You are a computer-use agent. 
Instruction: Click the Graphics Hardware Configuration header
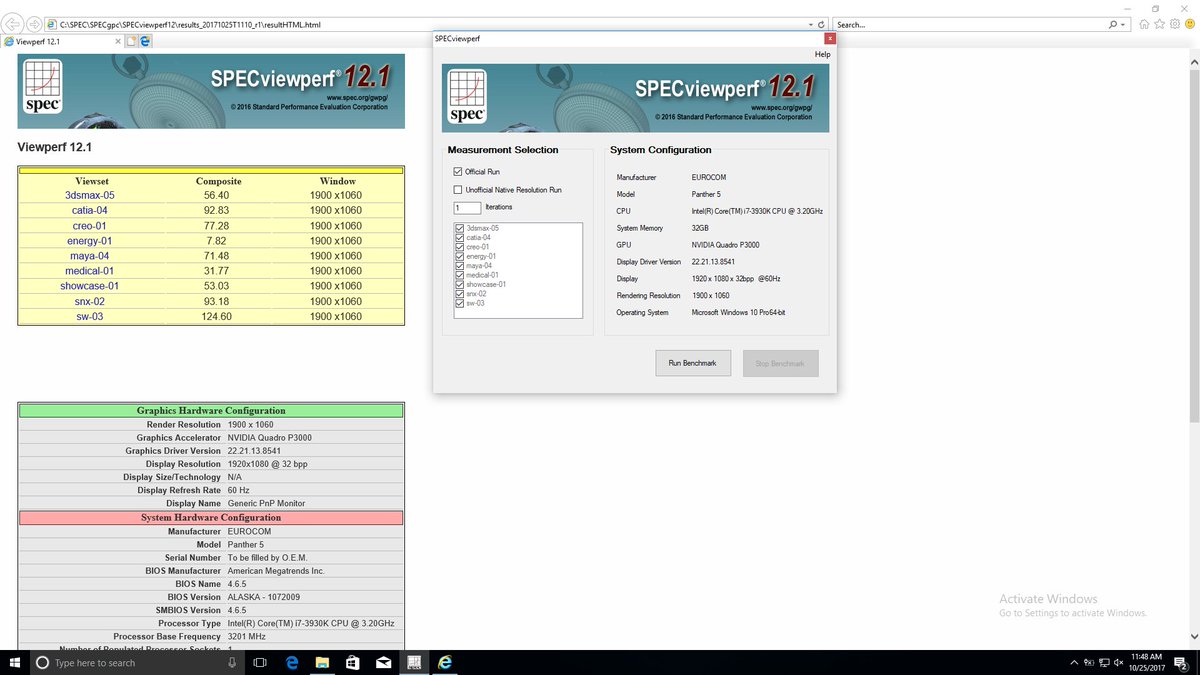tap(211, 411)
